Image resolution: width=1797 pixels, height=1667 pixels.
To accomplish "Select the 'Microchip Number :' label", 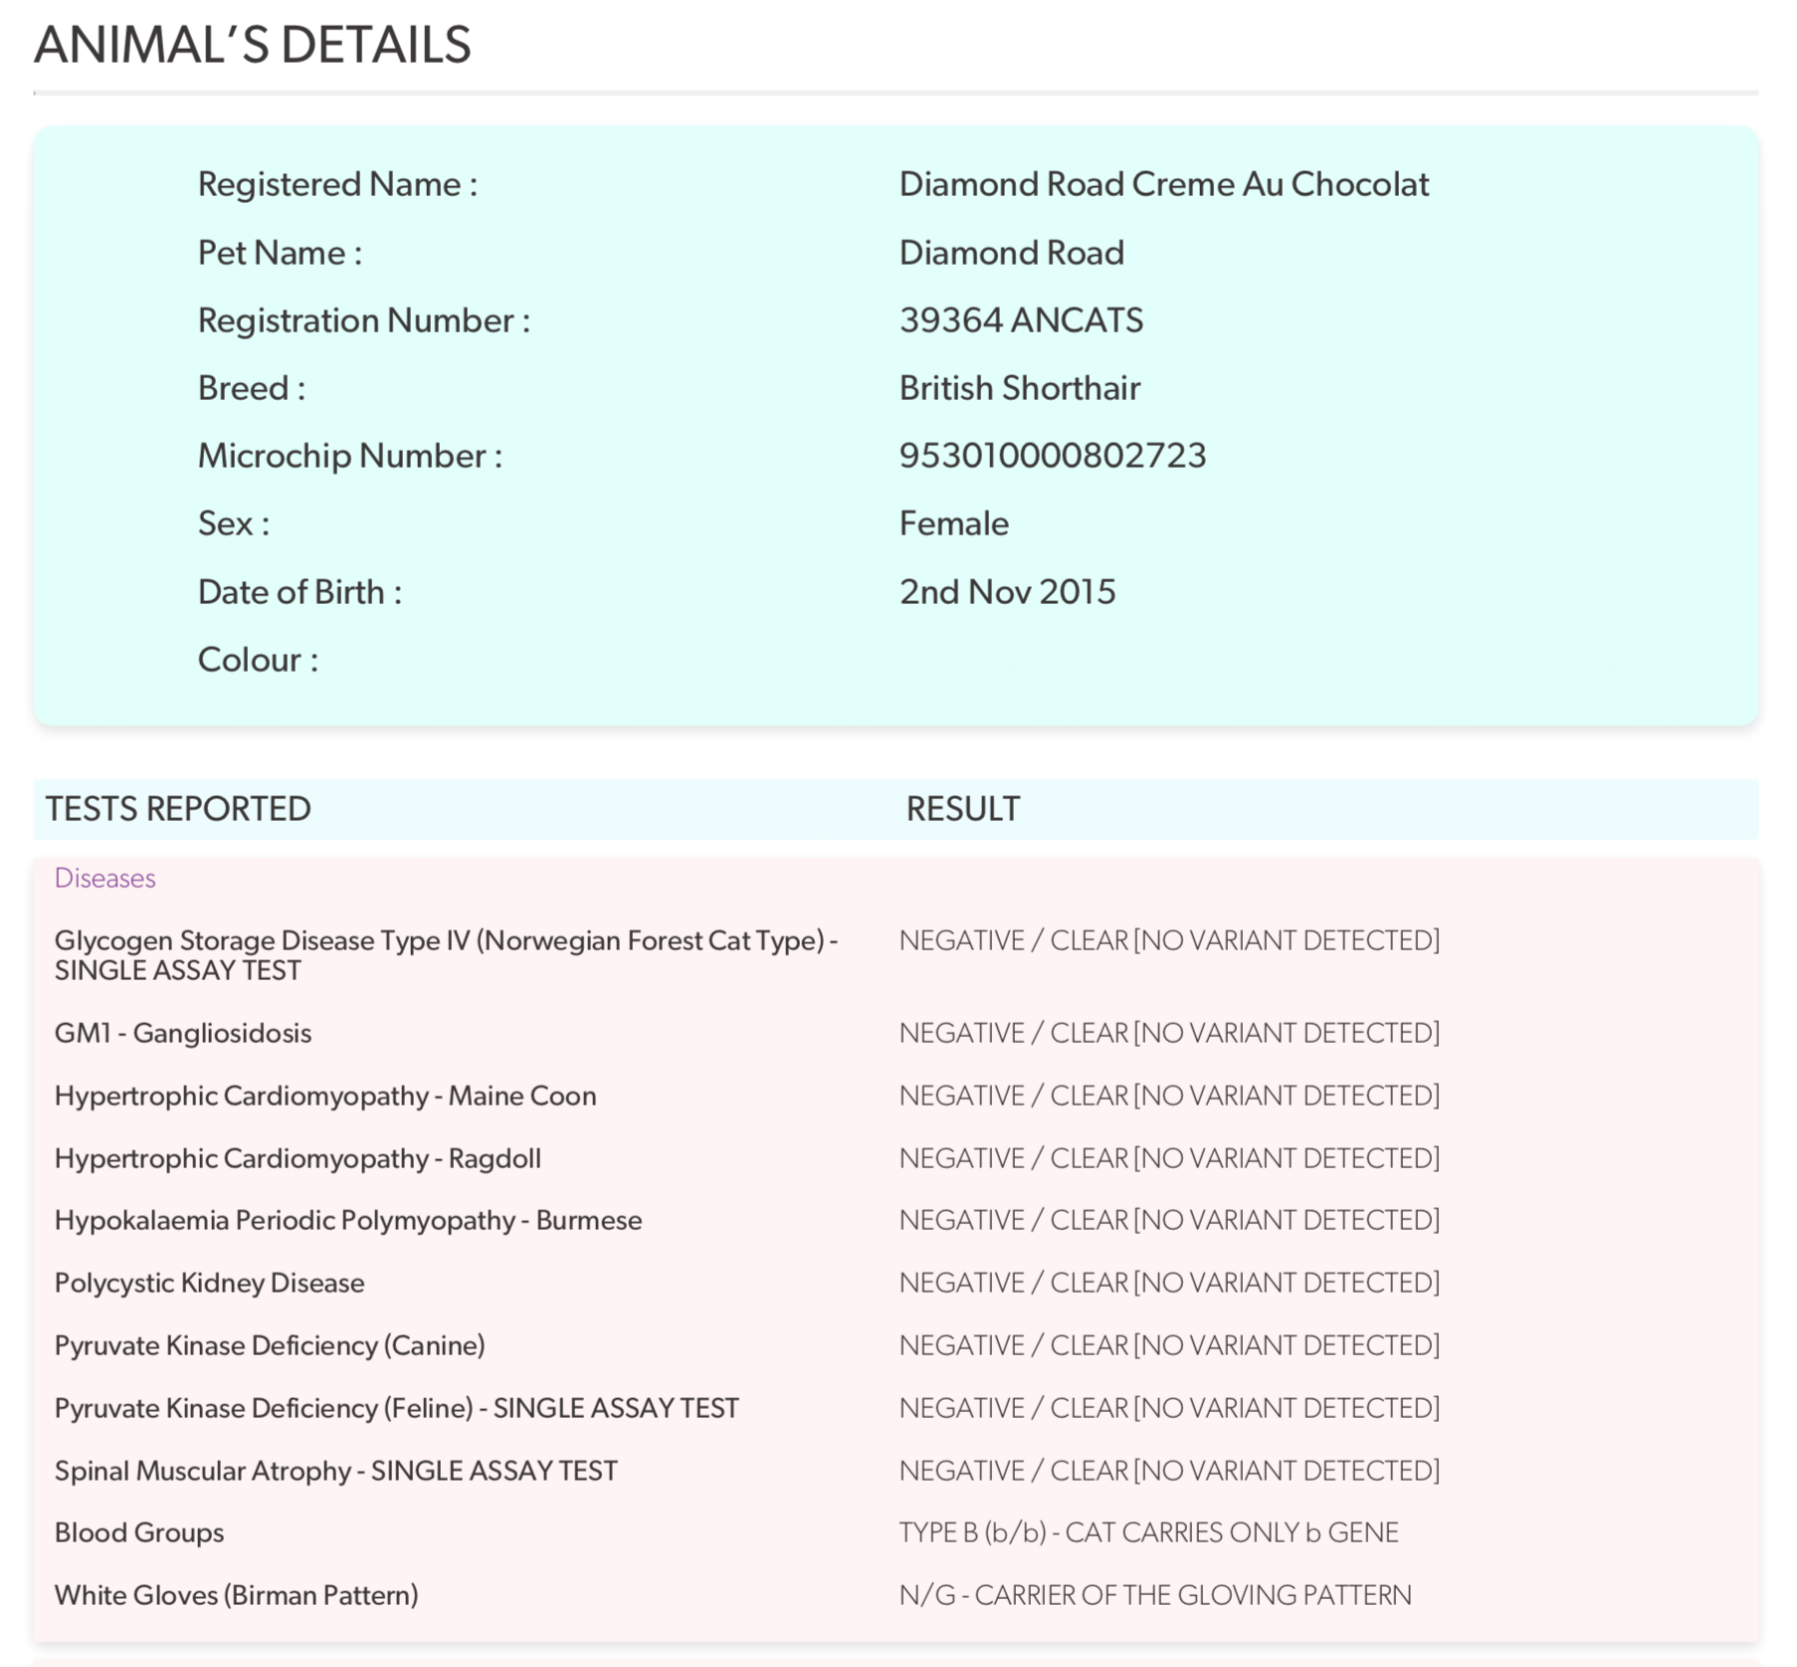I will [x=350, y=456].
